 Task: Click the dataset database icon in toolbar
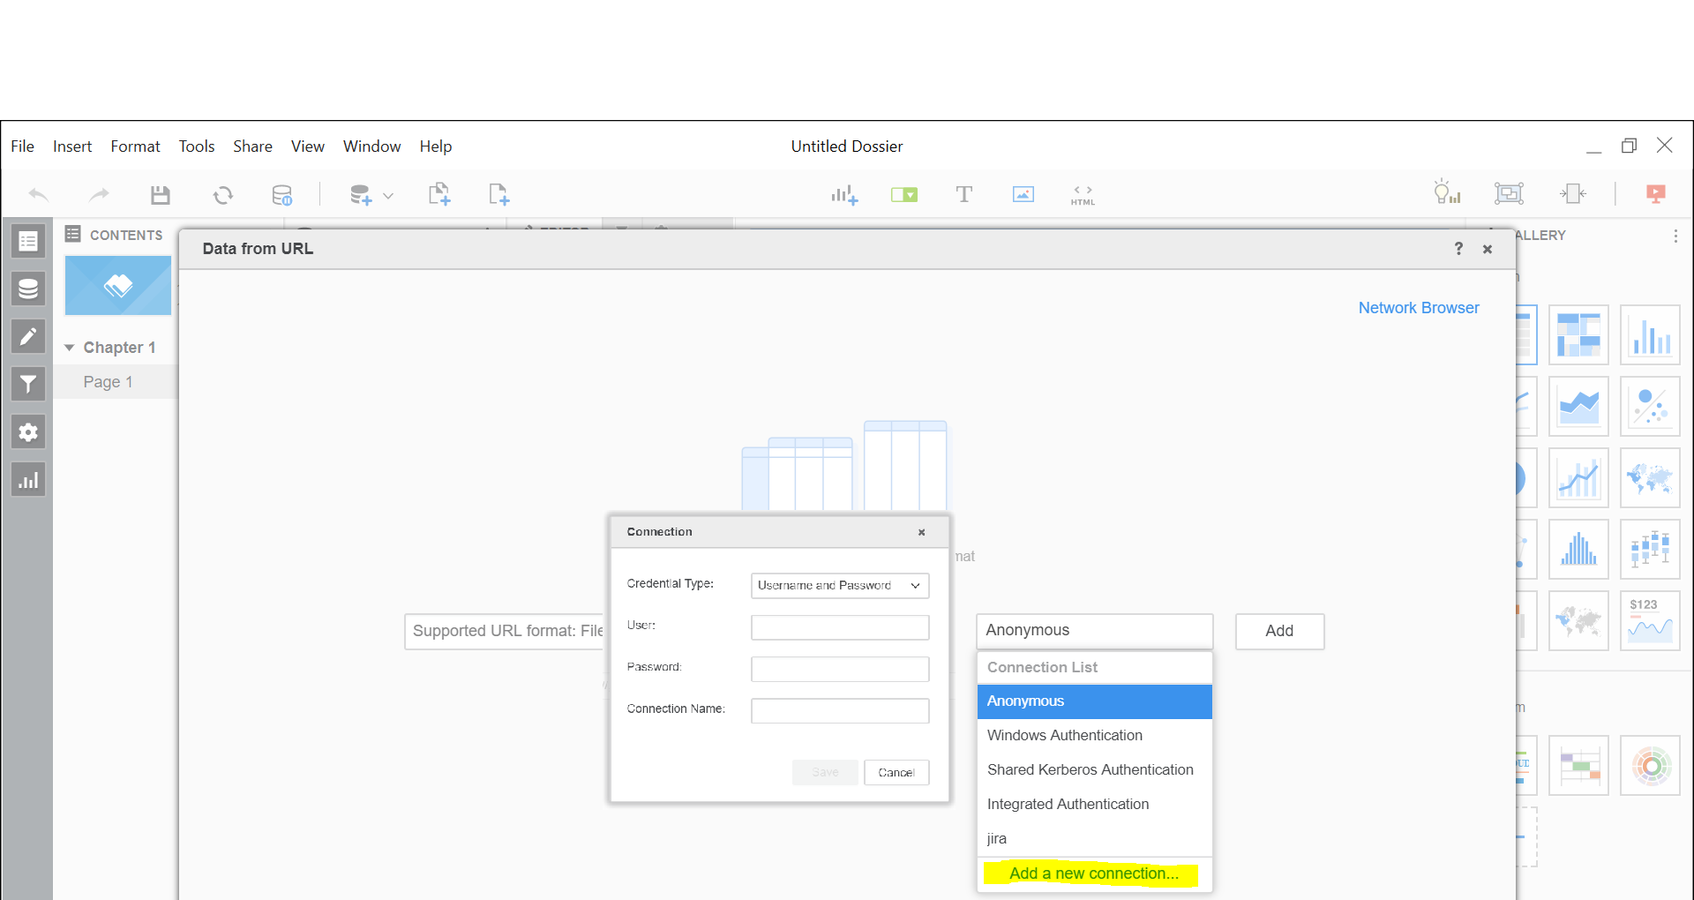[282, 194]
